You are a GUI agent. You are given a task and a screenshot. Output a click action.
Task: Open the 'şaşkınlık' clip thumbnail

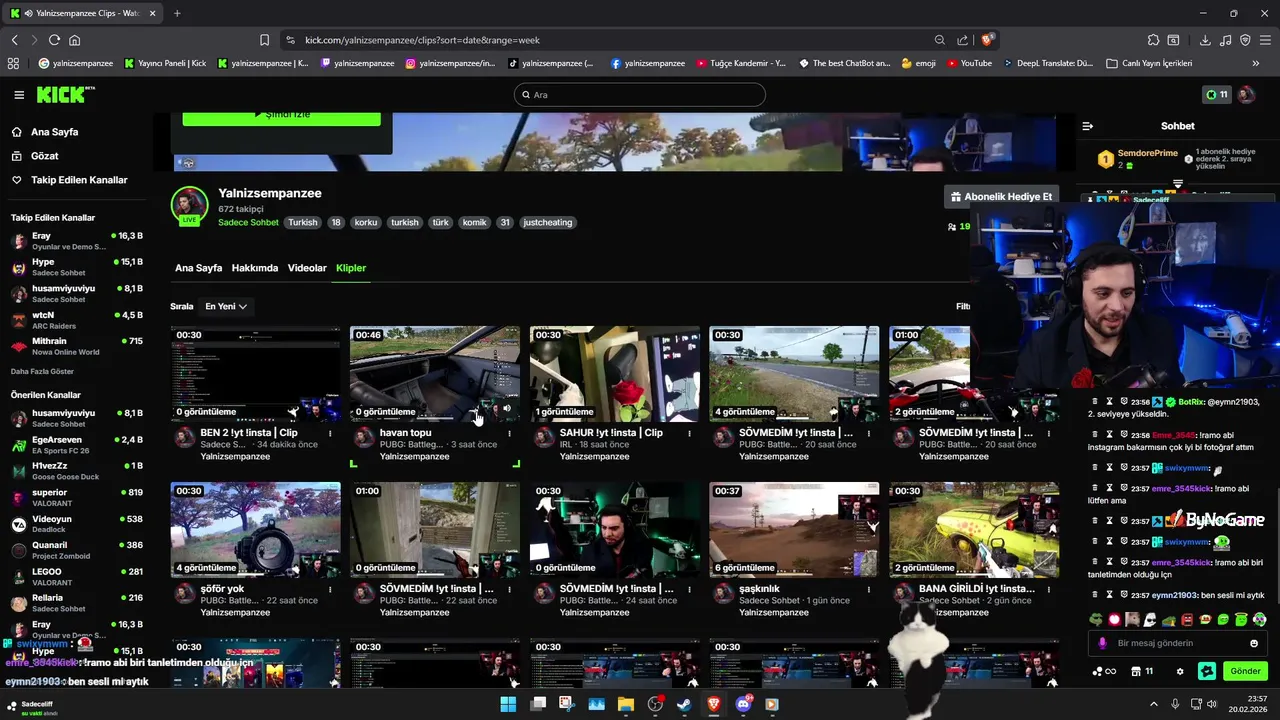(794, 530)
